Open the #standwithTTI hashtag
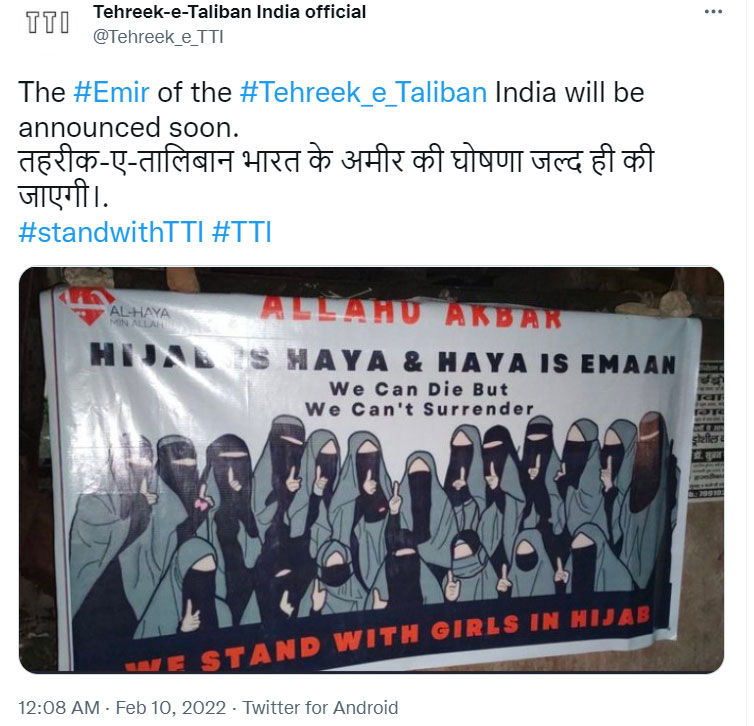754x726 pixels. point(111,232)
